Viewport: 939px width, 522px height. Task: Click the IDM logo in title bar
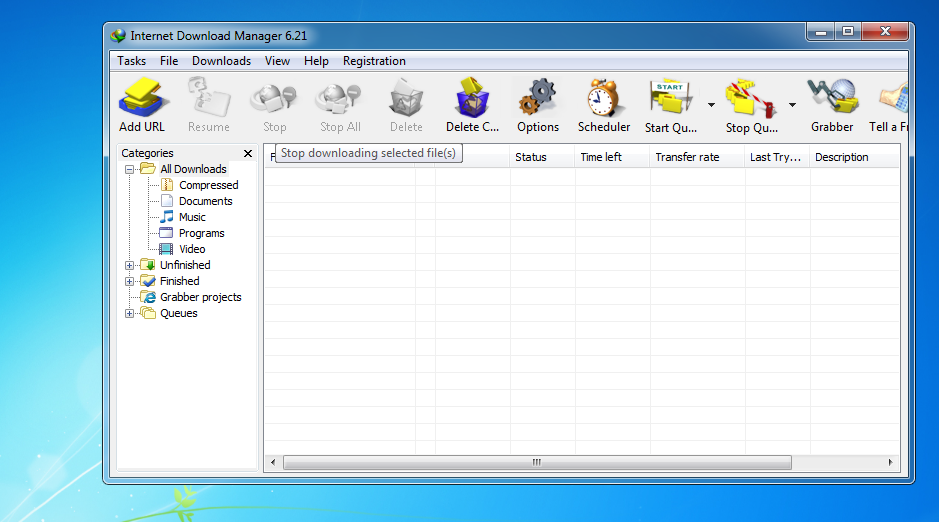click(x=118, y=36)
